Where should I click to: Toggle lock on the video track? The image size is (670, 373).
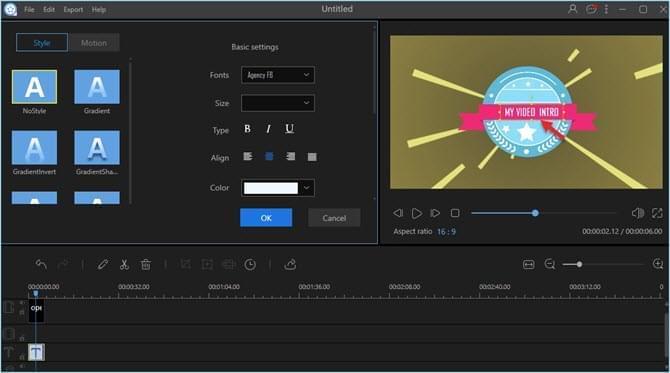(x=21, y=313)
